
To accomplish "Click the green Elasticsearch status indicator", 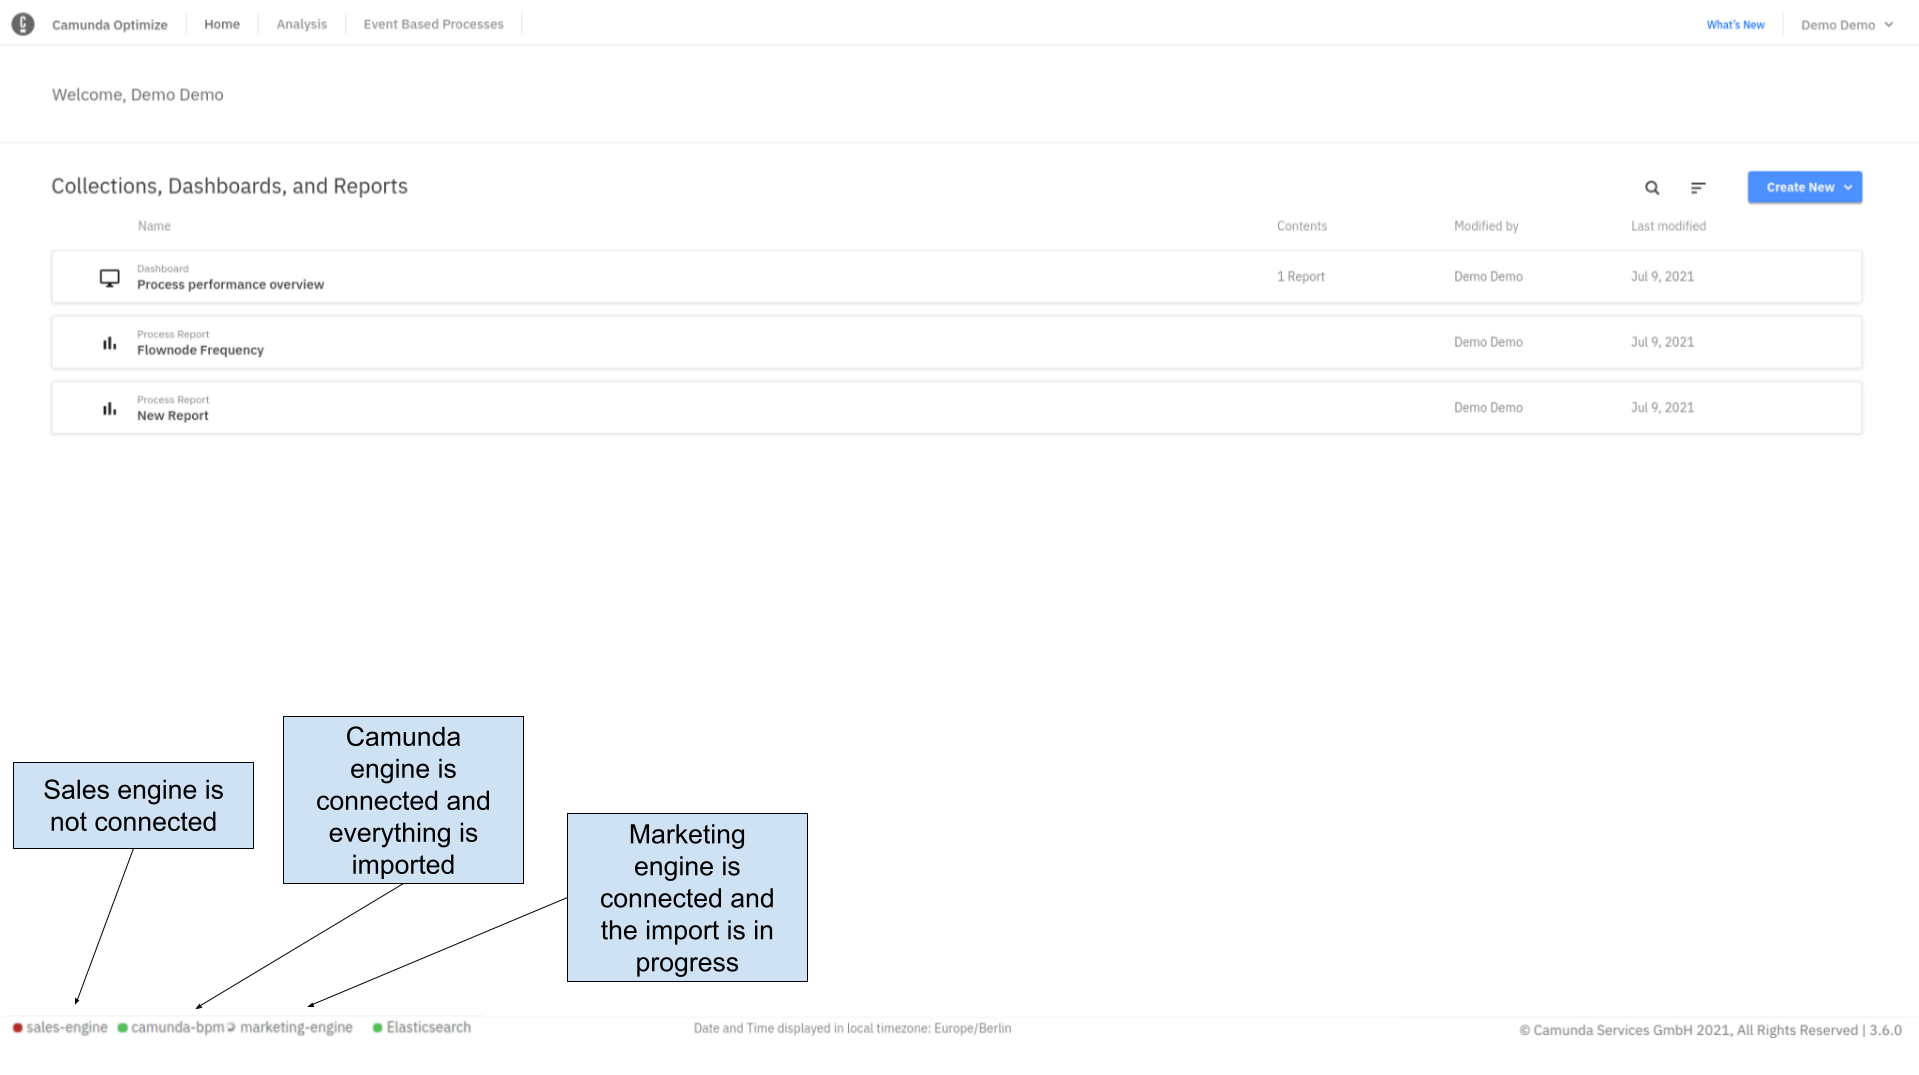I will tap(376, 1027).
